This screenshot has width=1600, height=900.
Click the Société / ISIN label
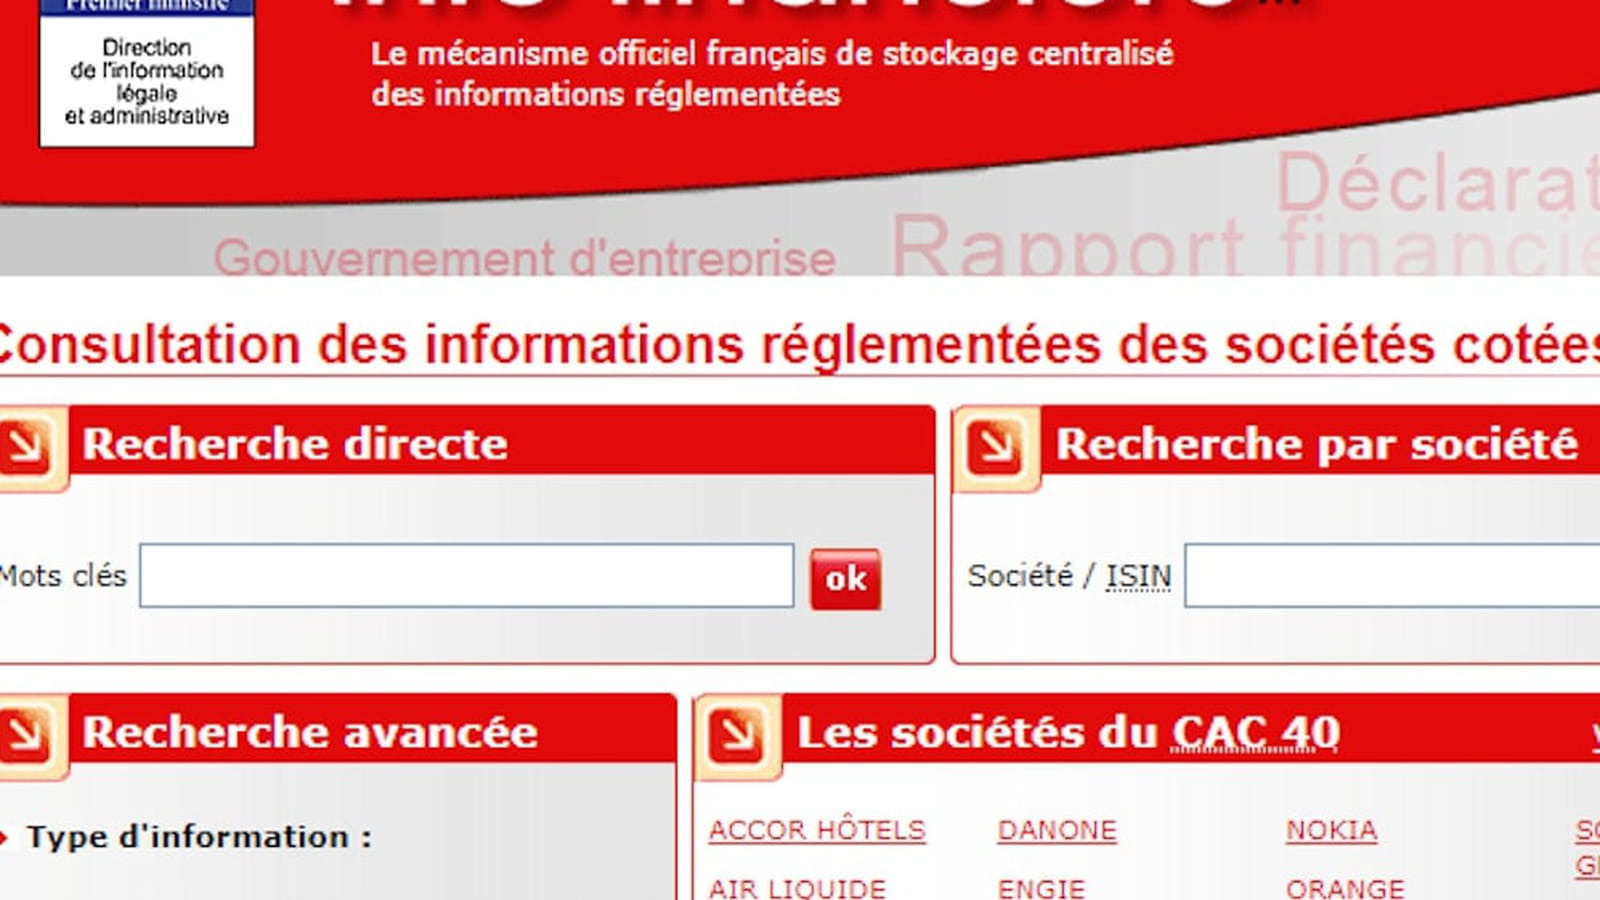point(1069,576)
